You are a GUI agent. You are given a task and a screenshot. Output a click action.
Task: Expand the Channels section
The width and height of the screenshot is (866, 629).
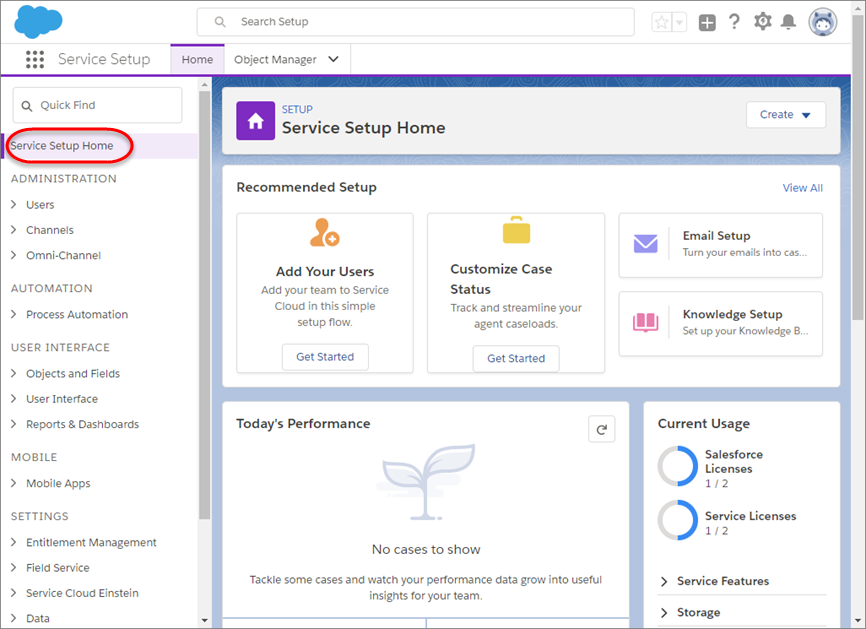14,230
